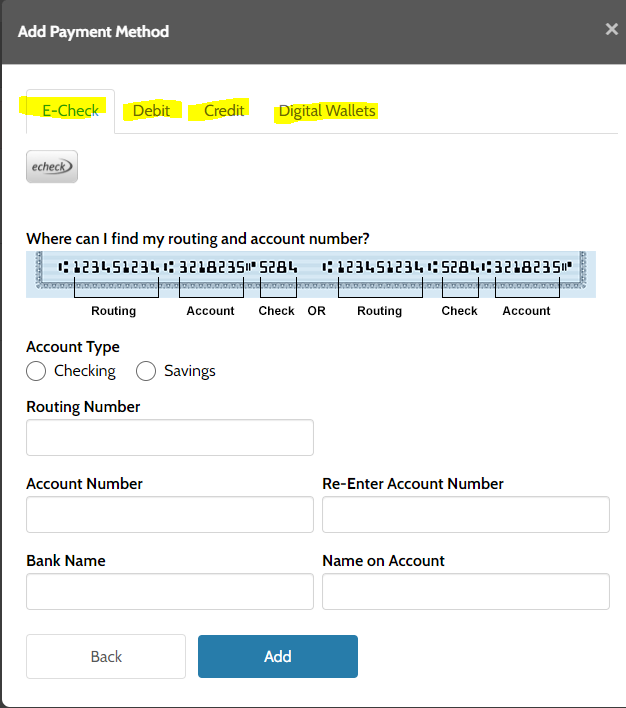Click the Back button
Screen dimensions: 626x708
106,656
